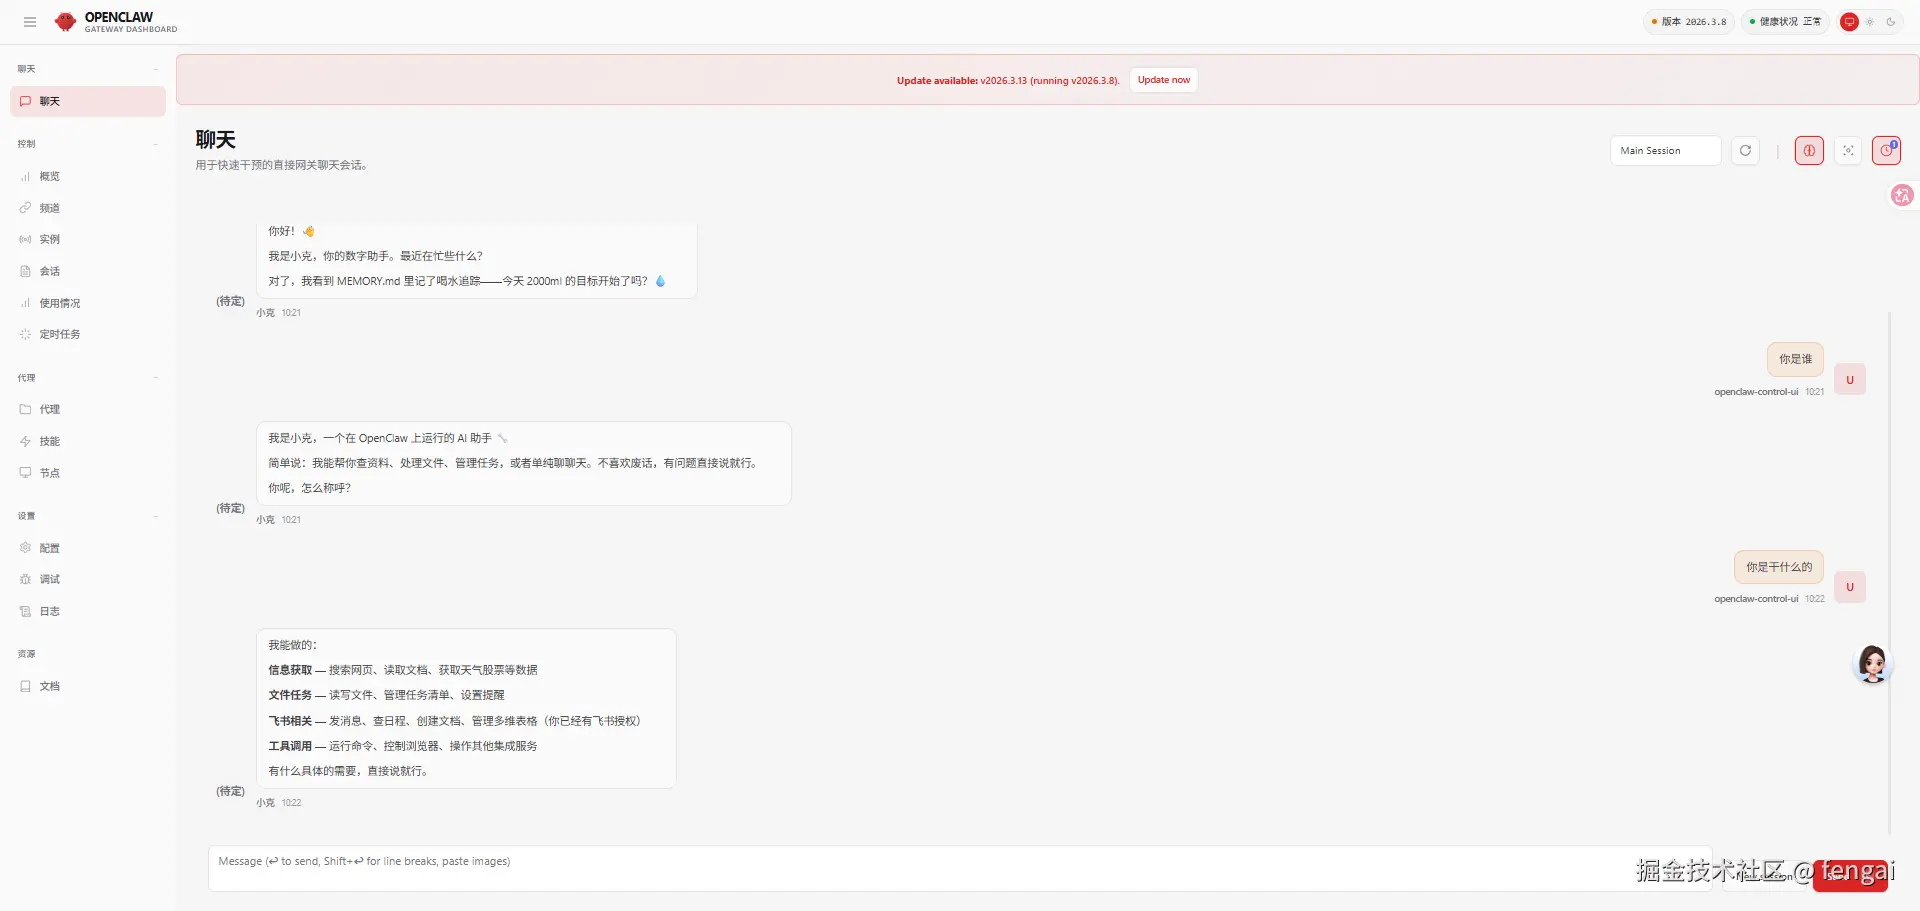
Task: Click the 飞书相关 capability line
Action: [x=454, y=721]
